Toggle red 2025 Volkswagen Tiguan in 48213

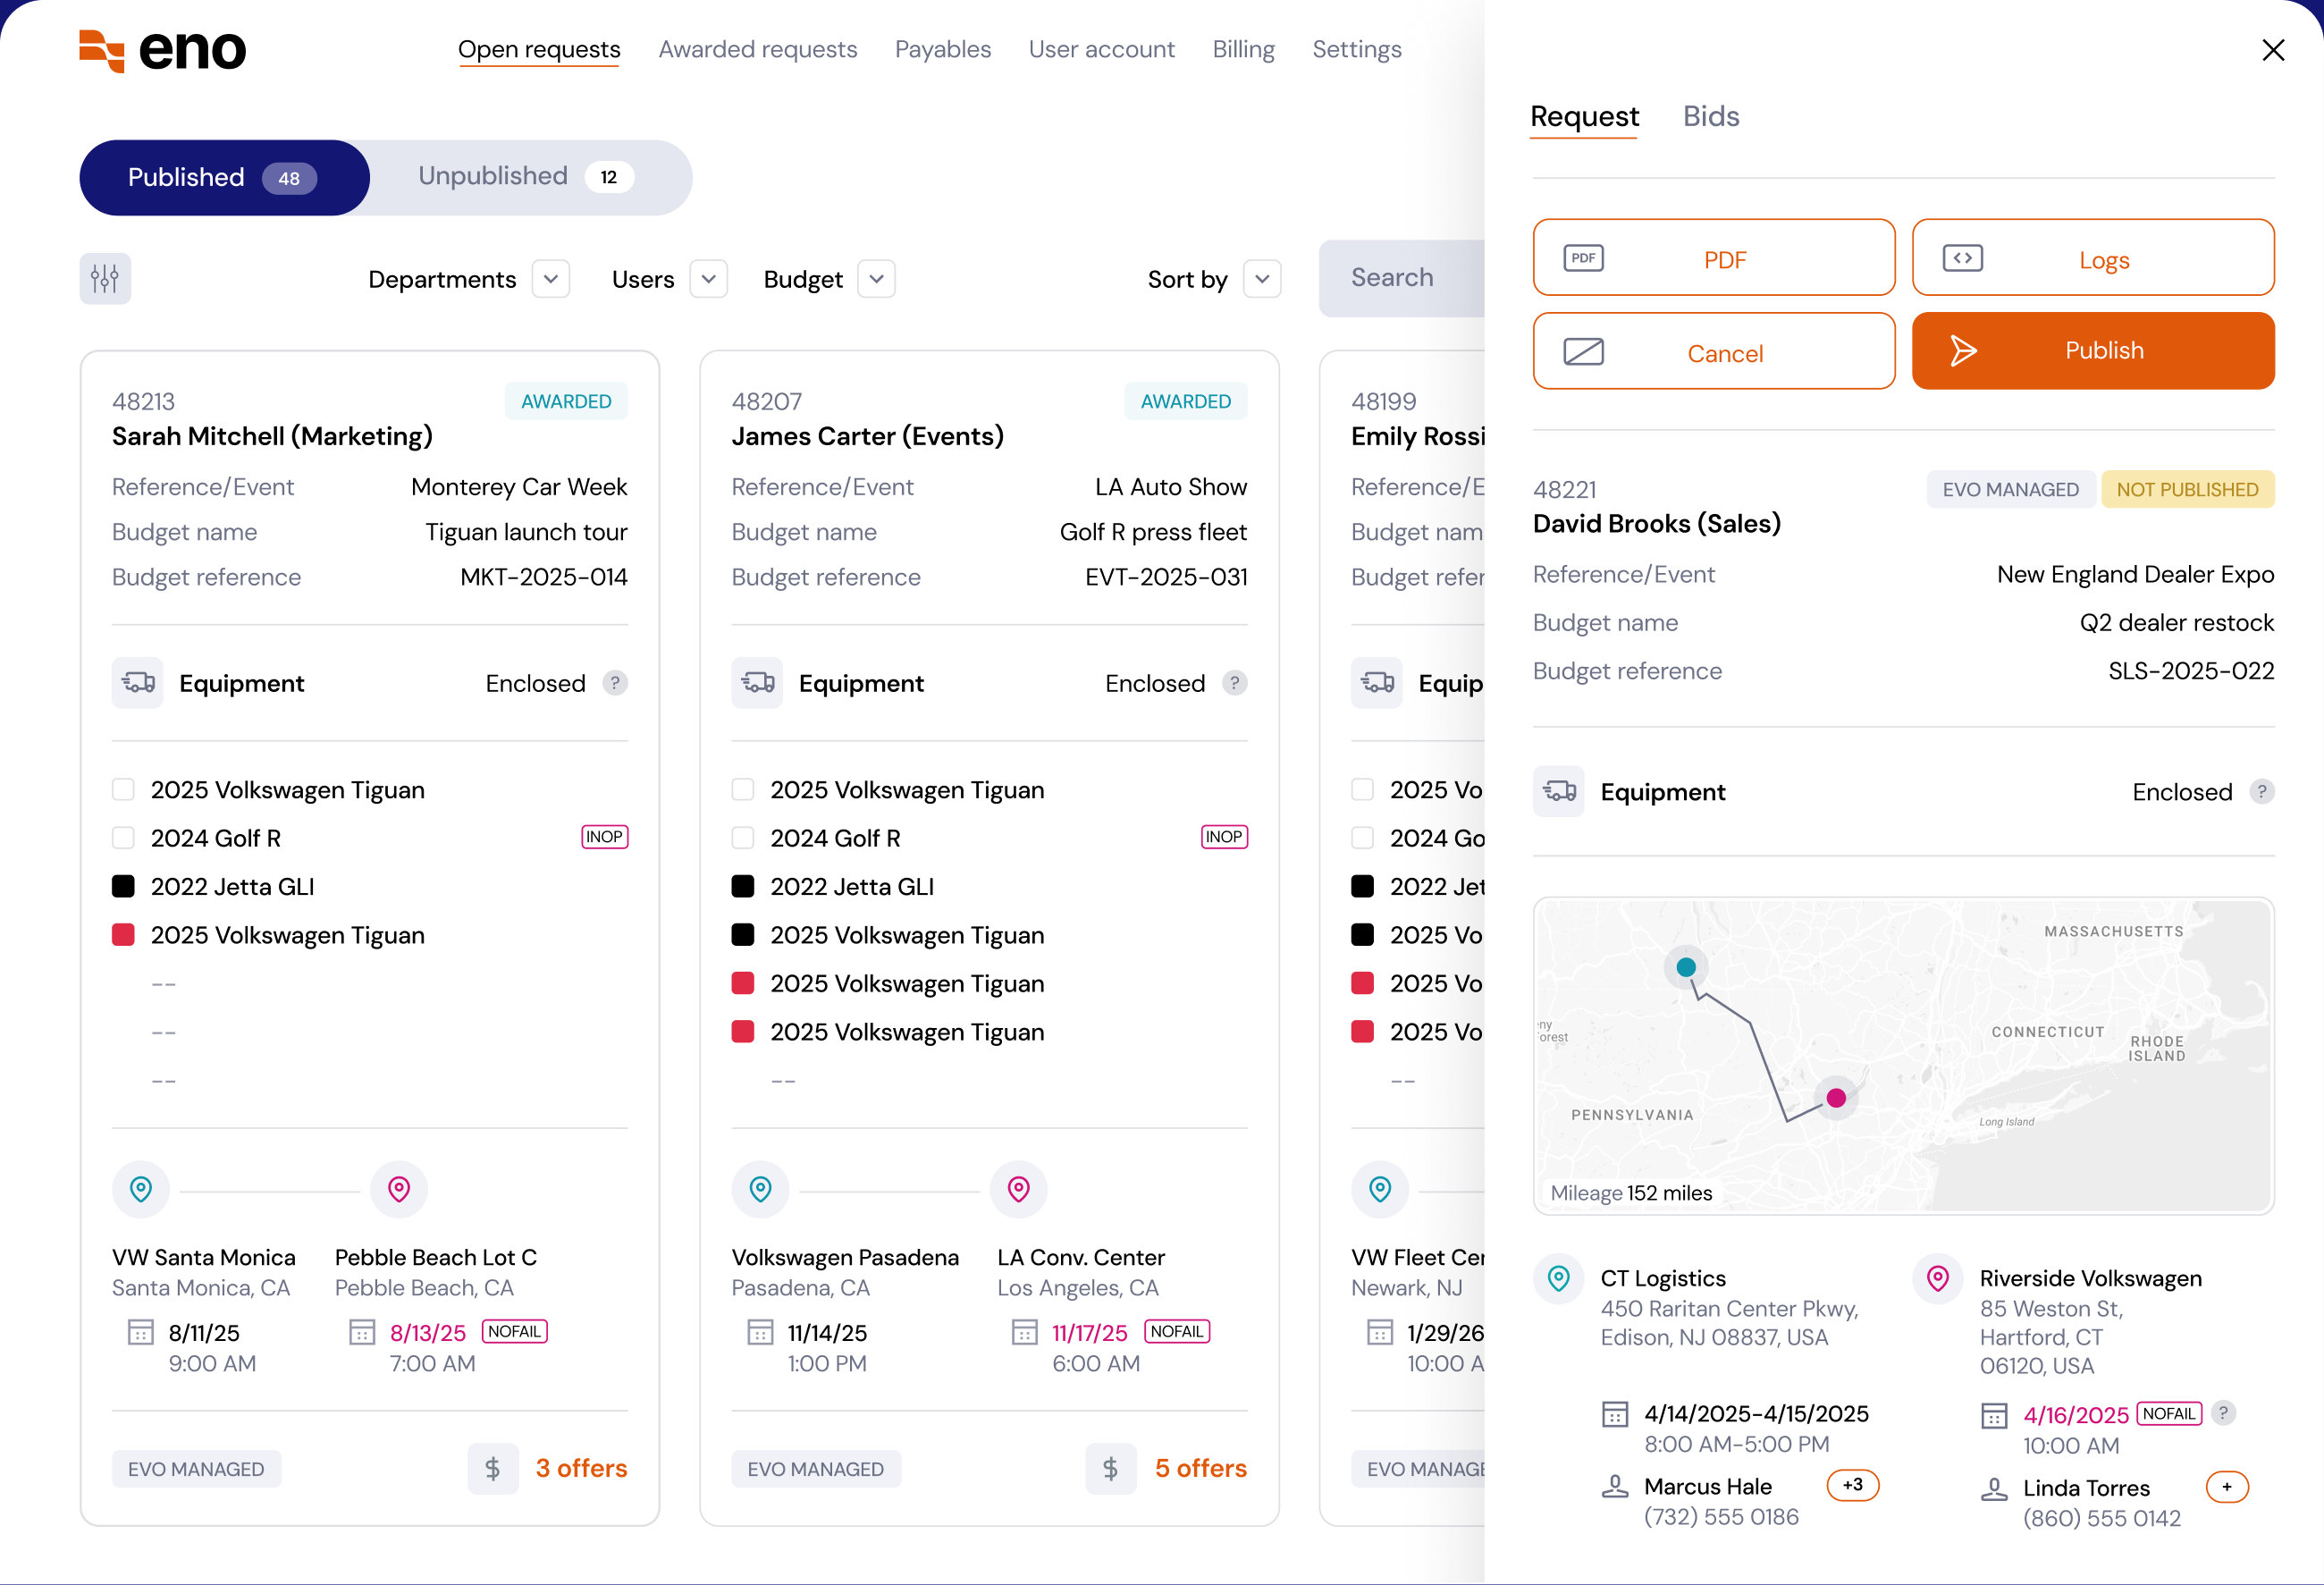[x=123, y=935]
